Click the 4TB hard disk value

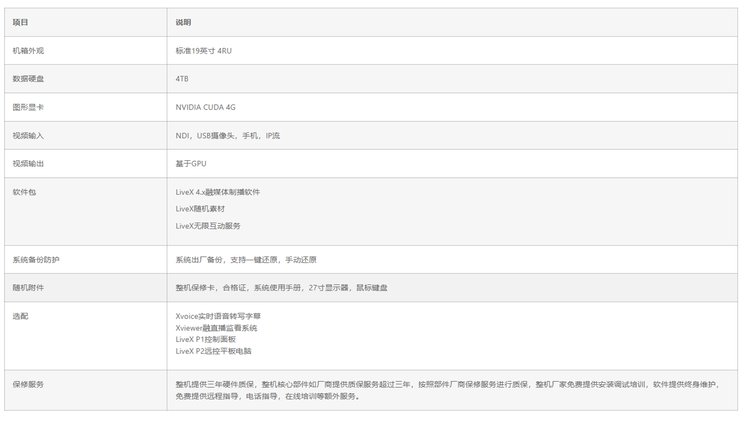(x=182, y=78)
